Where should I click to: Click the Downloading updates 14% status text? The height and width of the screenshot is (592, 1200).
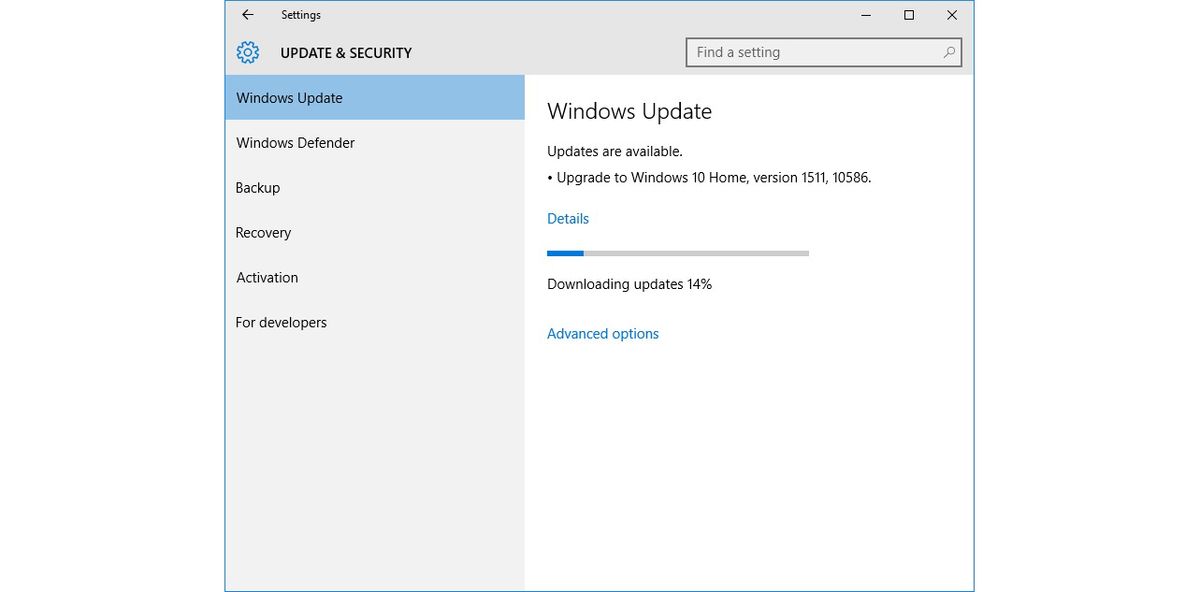tap(628, 284)
